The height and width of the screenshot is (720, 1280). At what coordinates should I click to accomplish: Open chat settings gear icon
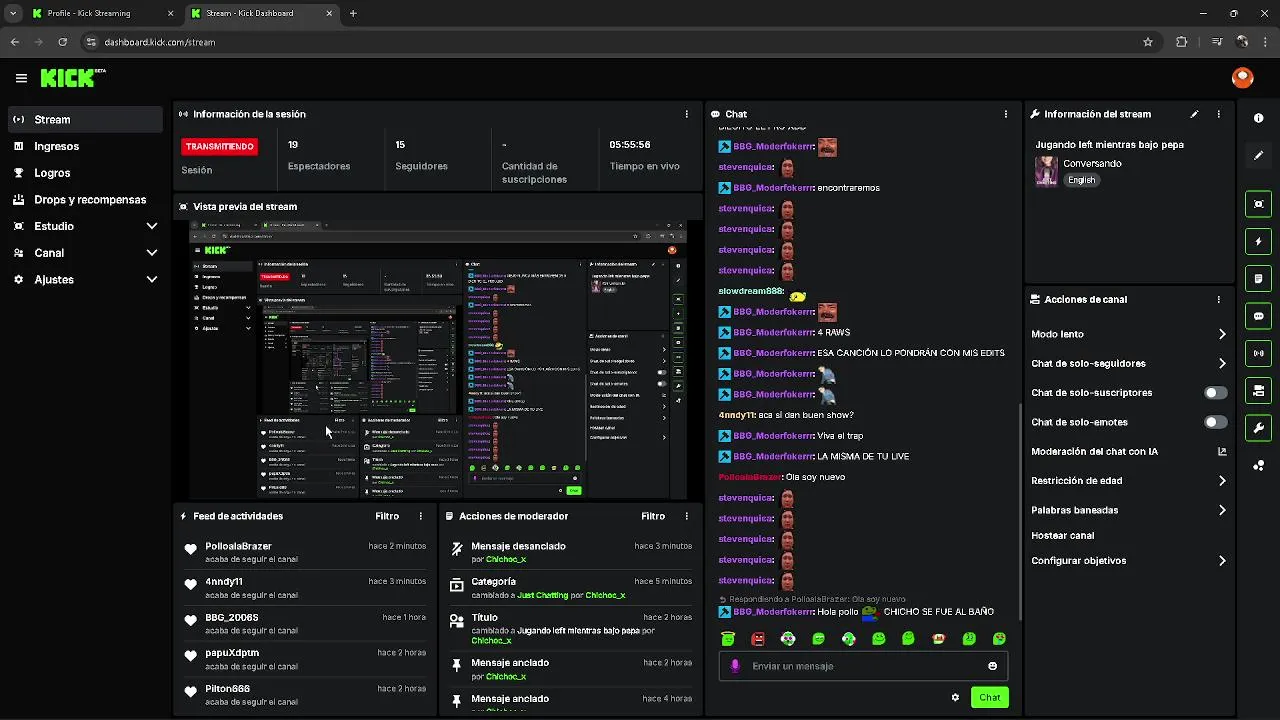955,697
